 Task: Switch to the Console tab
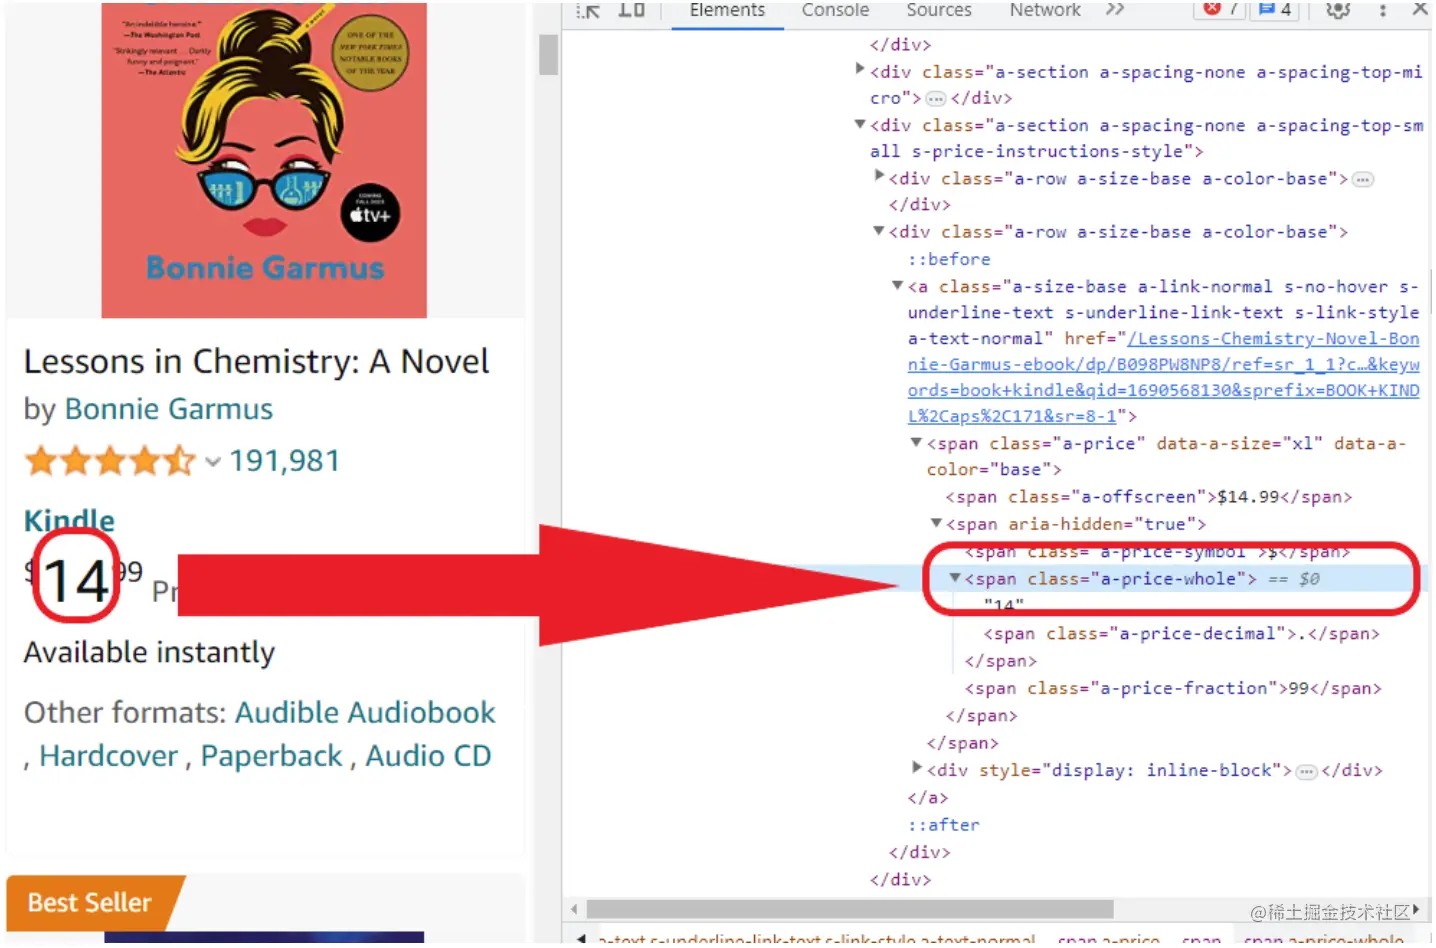point(835,10)
